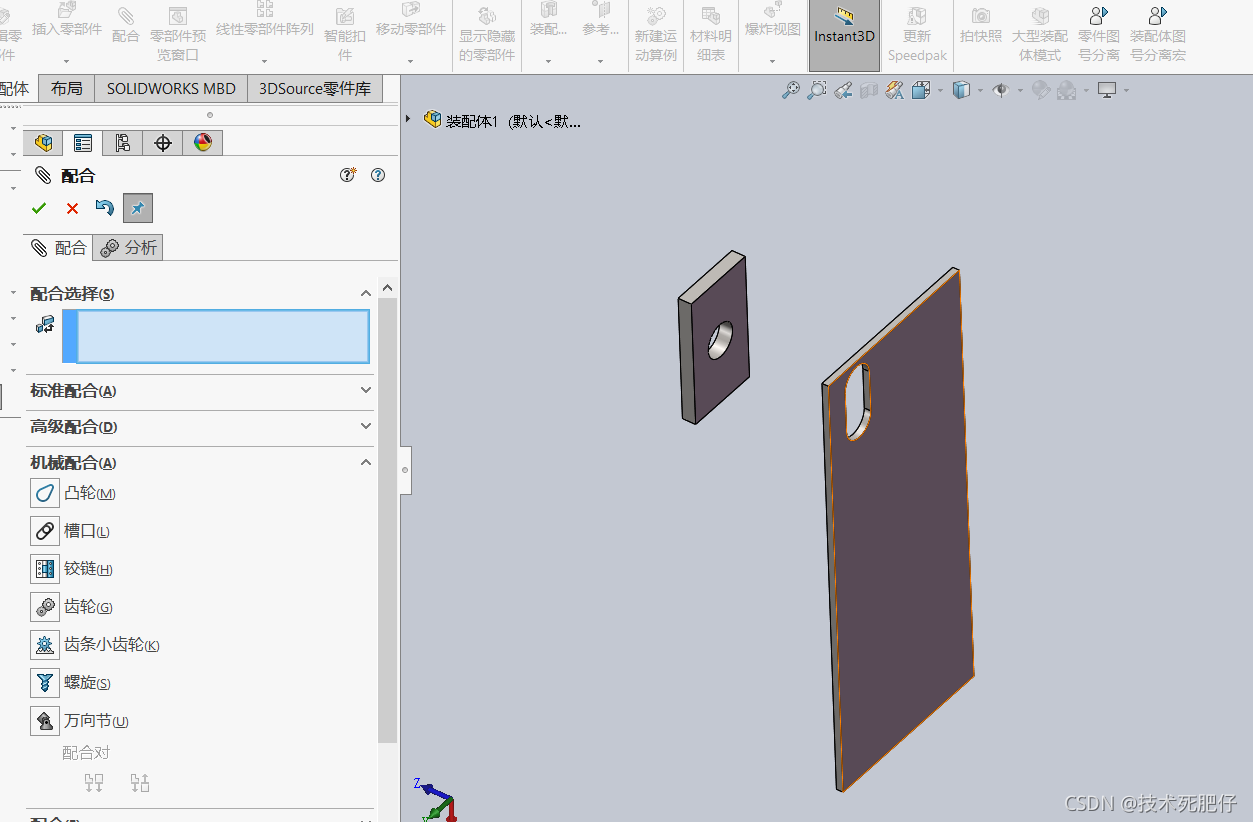Image resolution: width=1253 pixels, height=822 pixels.
Task: Click Previous View icon
Action: (843, 90)
